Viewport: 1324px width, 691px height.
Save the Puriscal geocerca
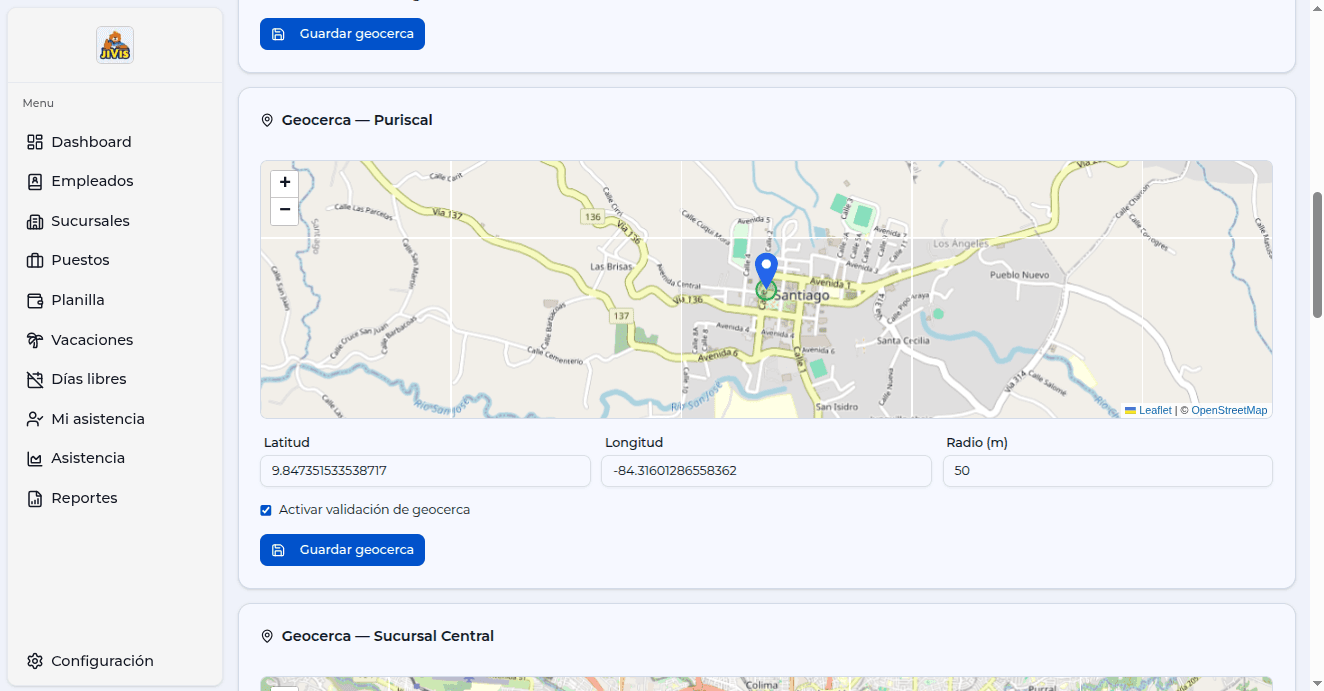tap(342, 550)
